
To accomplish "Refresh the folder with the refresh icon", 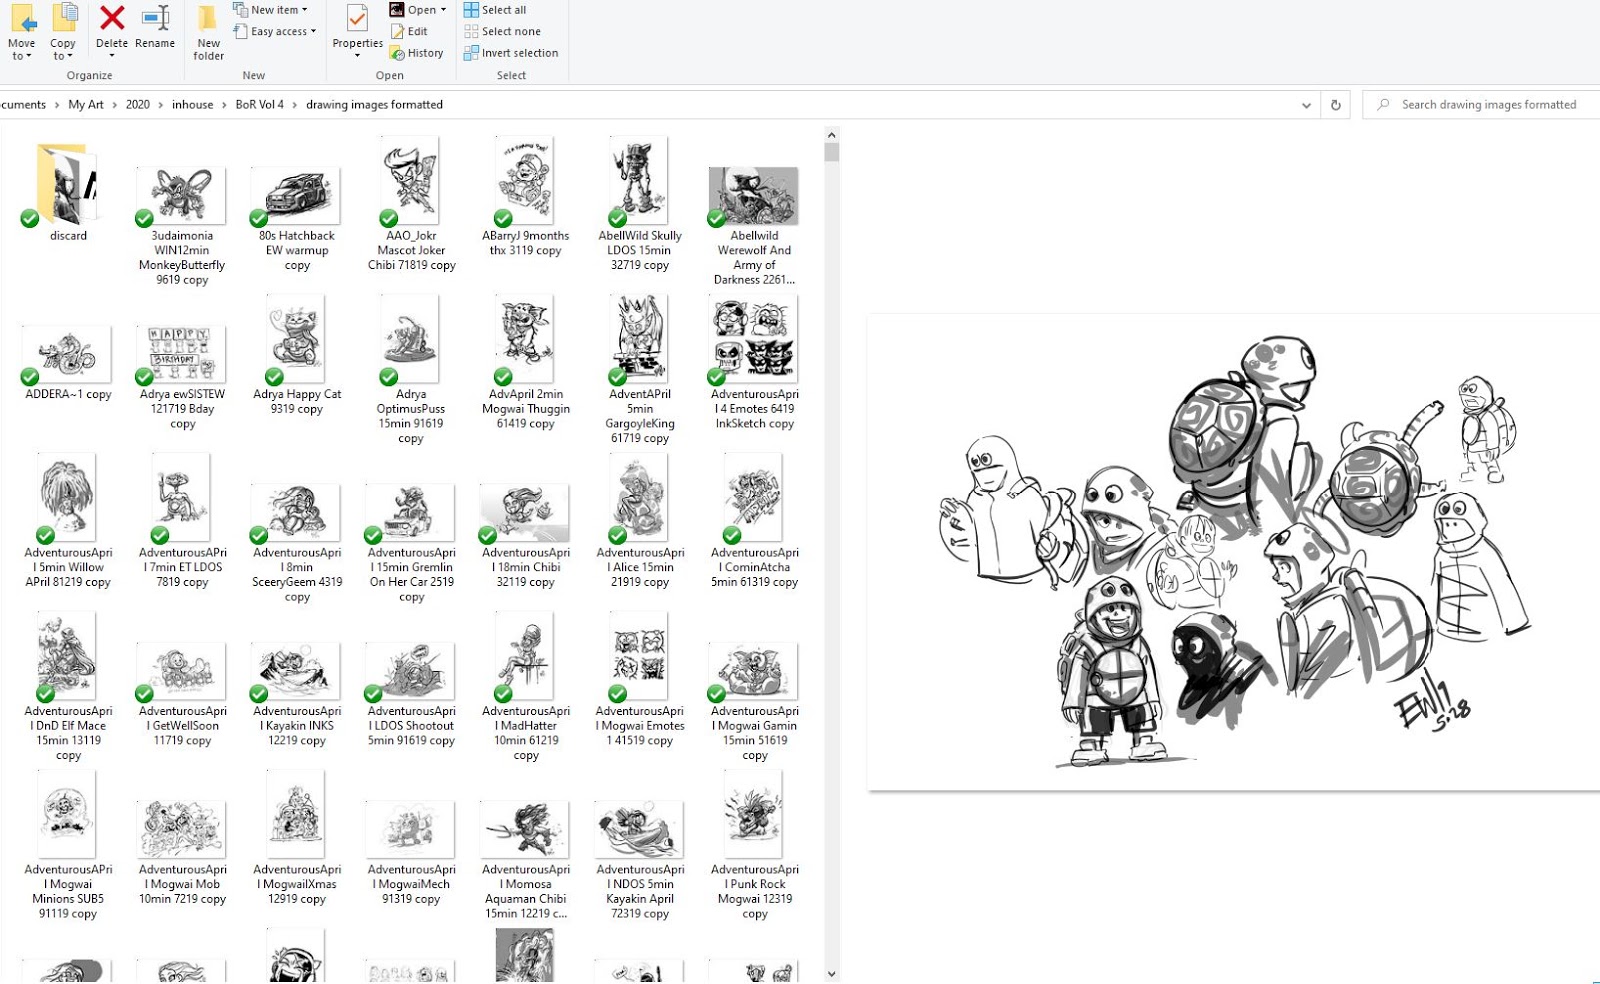I will [x=1335, y=105].
